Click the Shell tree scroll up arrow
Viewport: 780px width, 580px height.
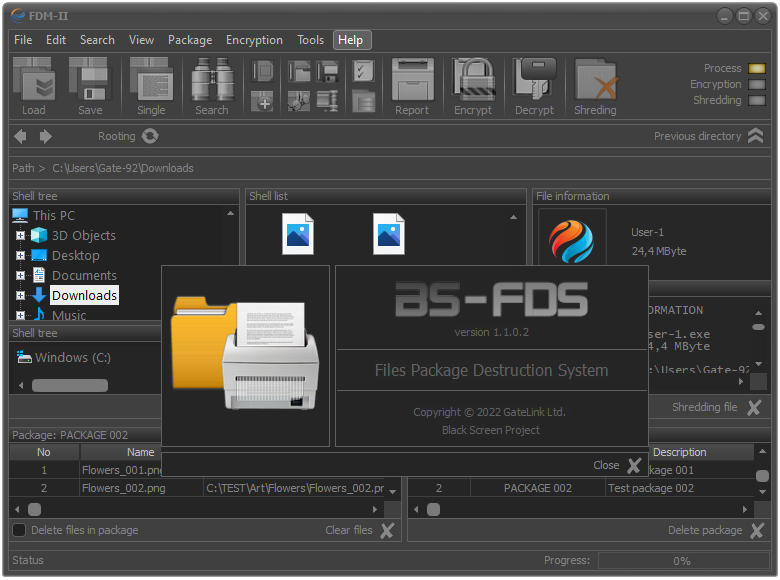[230, 213]
